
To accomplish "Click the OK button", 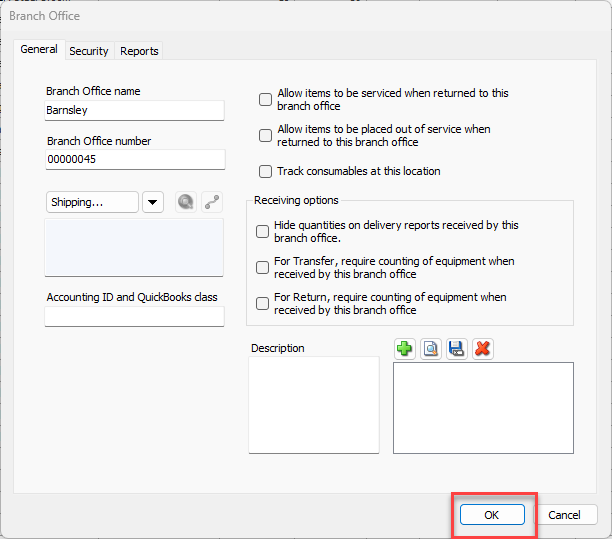I will point(492,515).
